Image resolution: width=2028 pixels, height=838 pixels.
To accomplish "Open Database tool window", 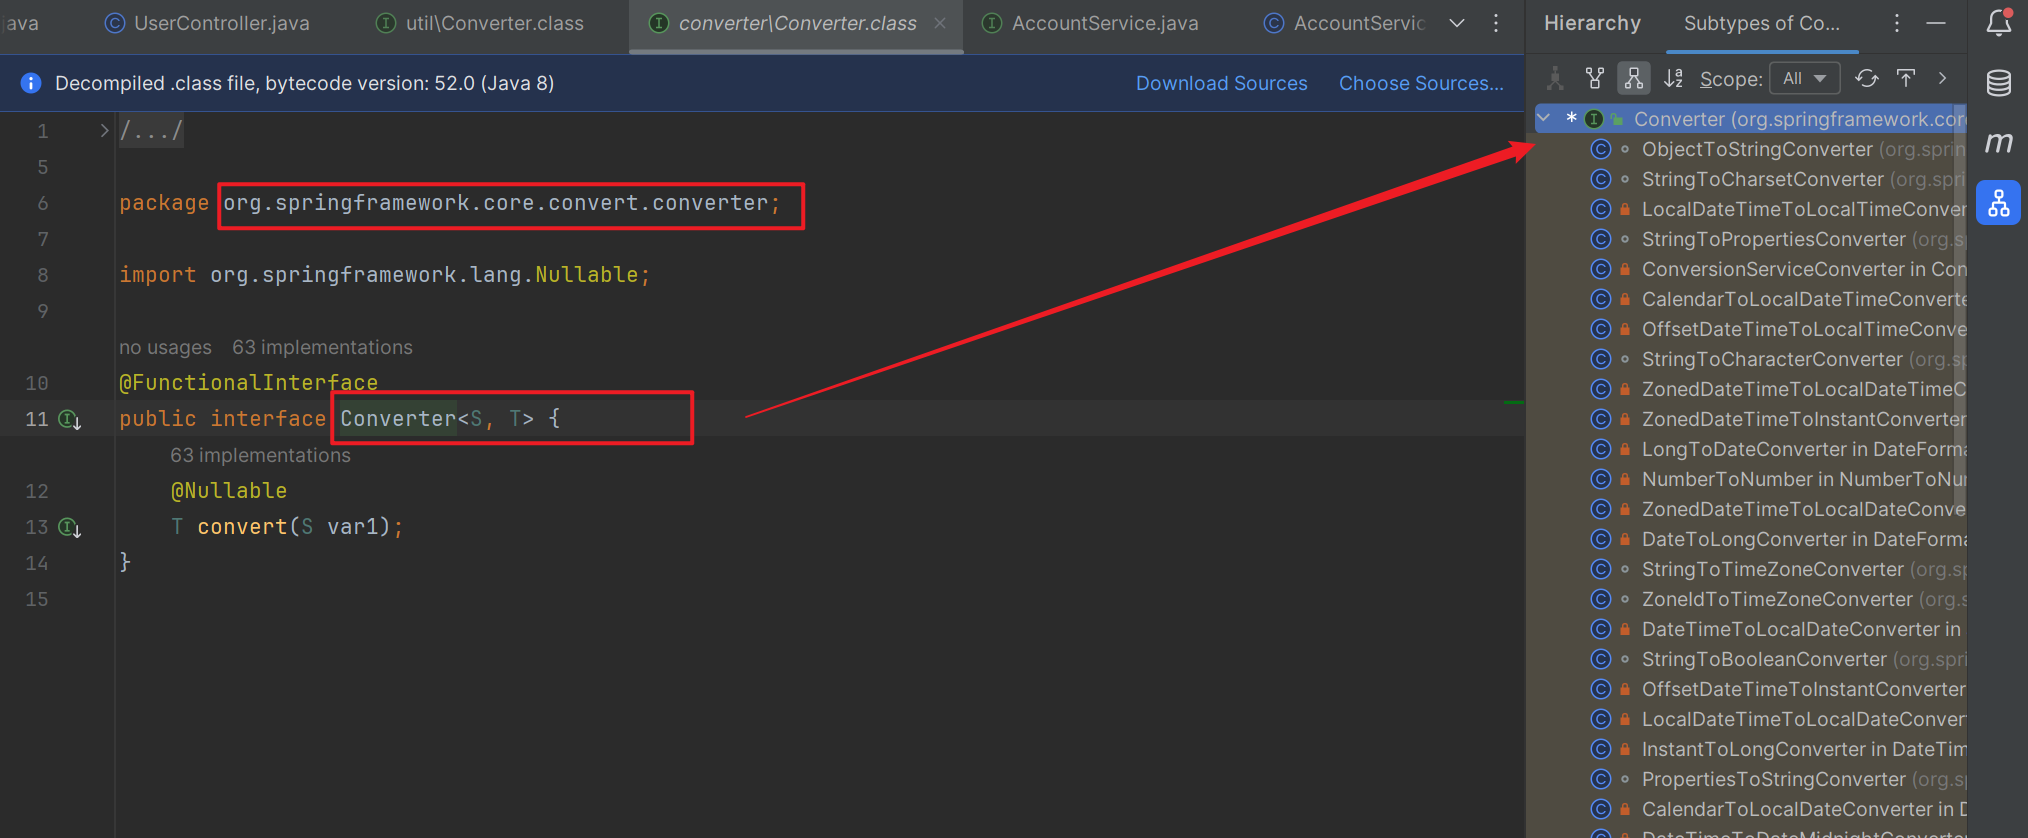I will point(1999,83).
